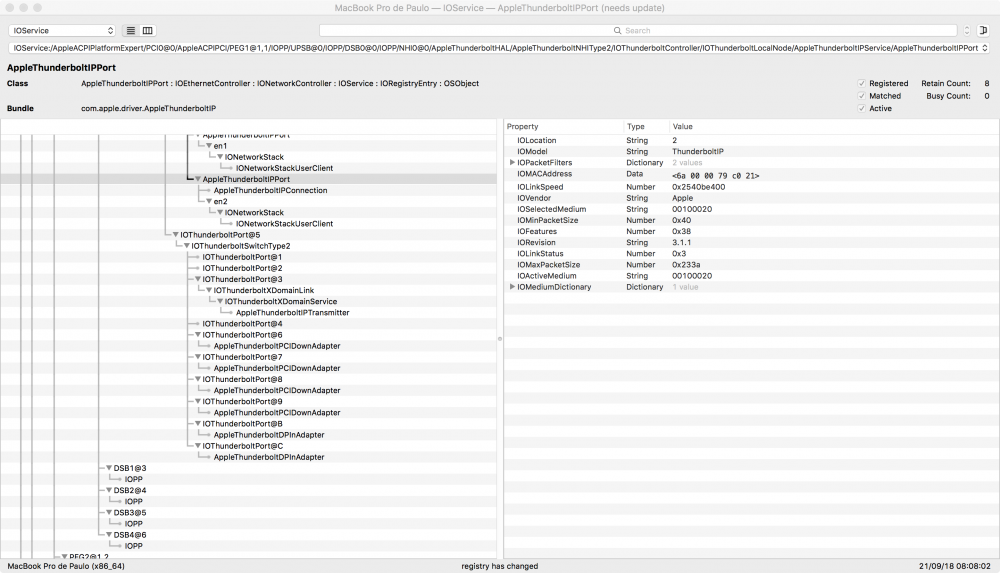Select the IOFeatures property row
1000x573 pixels.
[751, 232]
